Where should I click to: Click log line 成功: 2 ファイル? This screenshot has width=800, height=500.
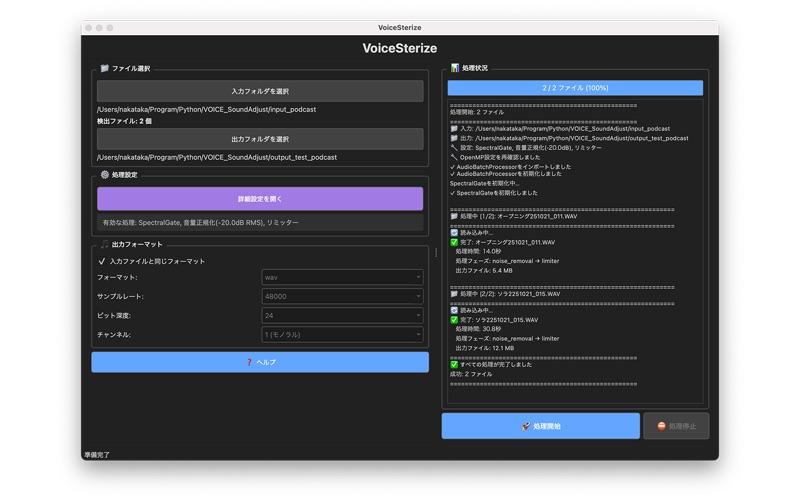pos(471,374)
